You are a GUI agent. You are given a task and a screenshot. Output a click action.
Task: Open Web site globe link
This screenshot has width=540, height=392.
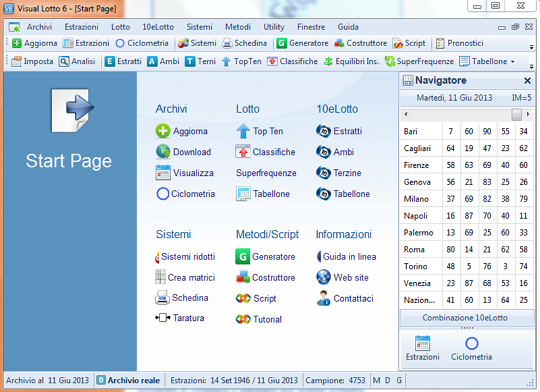coord(342,277)
